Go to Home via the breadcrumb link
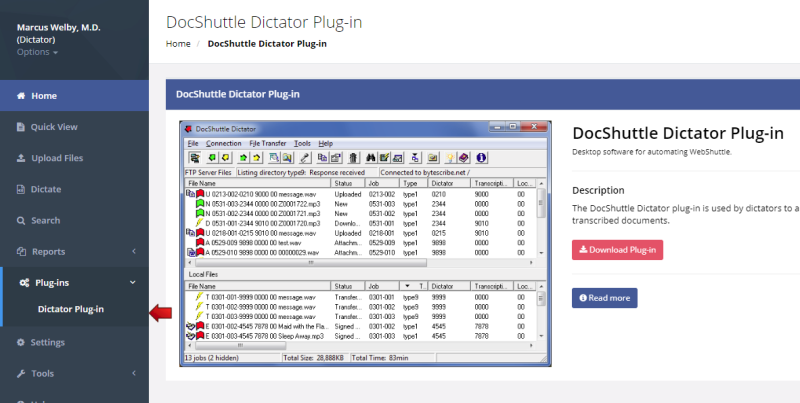 [178, 44]
